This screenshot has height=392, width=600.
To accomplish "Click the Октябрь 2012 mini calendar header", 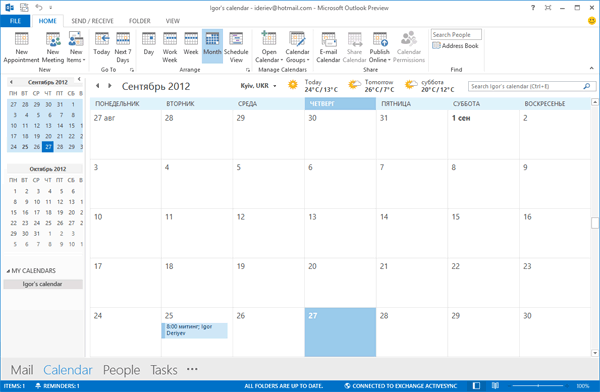I will point(47,169).
